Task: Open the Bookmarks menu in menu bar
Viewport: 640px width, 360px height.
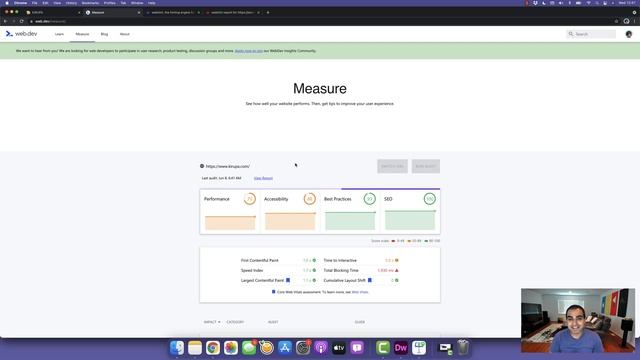Action: pyautogui.click(x=90, y=3)
